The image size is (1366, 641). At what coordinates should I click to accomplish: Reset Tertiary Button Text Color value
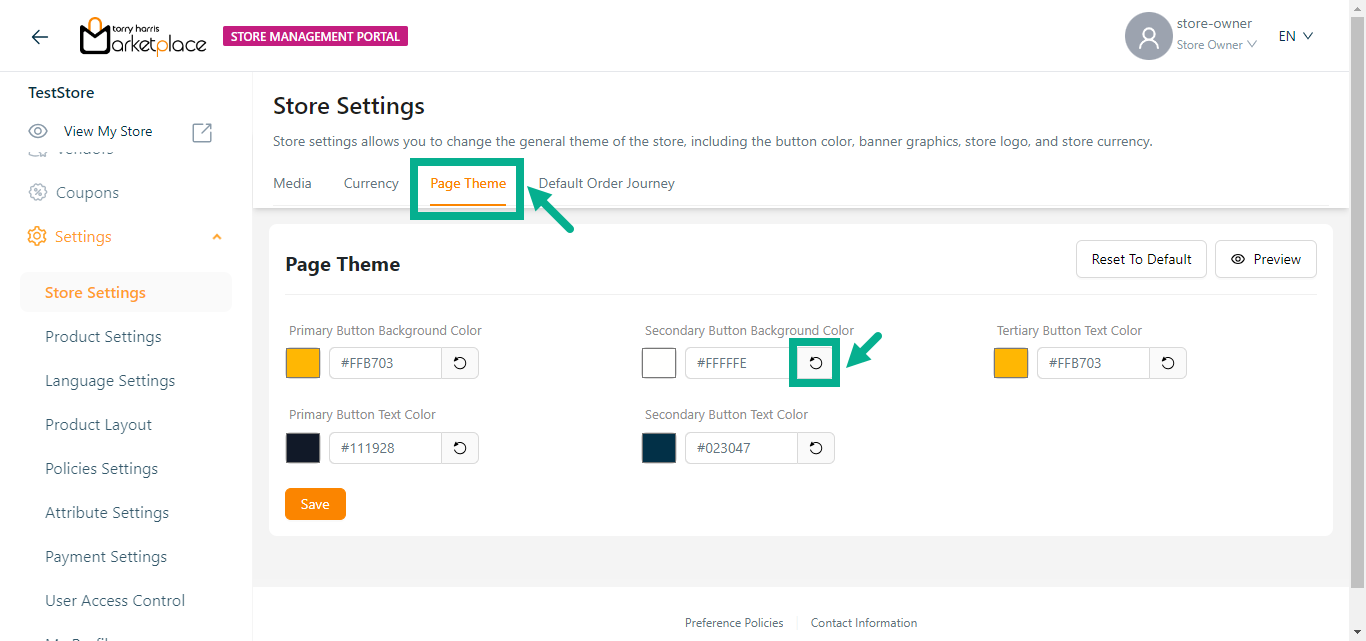point(1168,363)
